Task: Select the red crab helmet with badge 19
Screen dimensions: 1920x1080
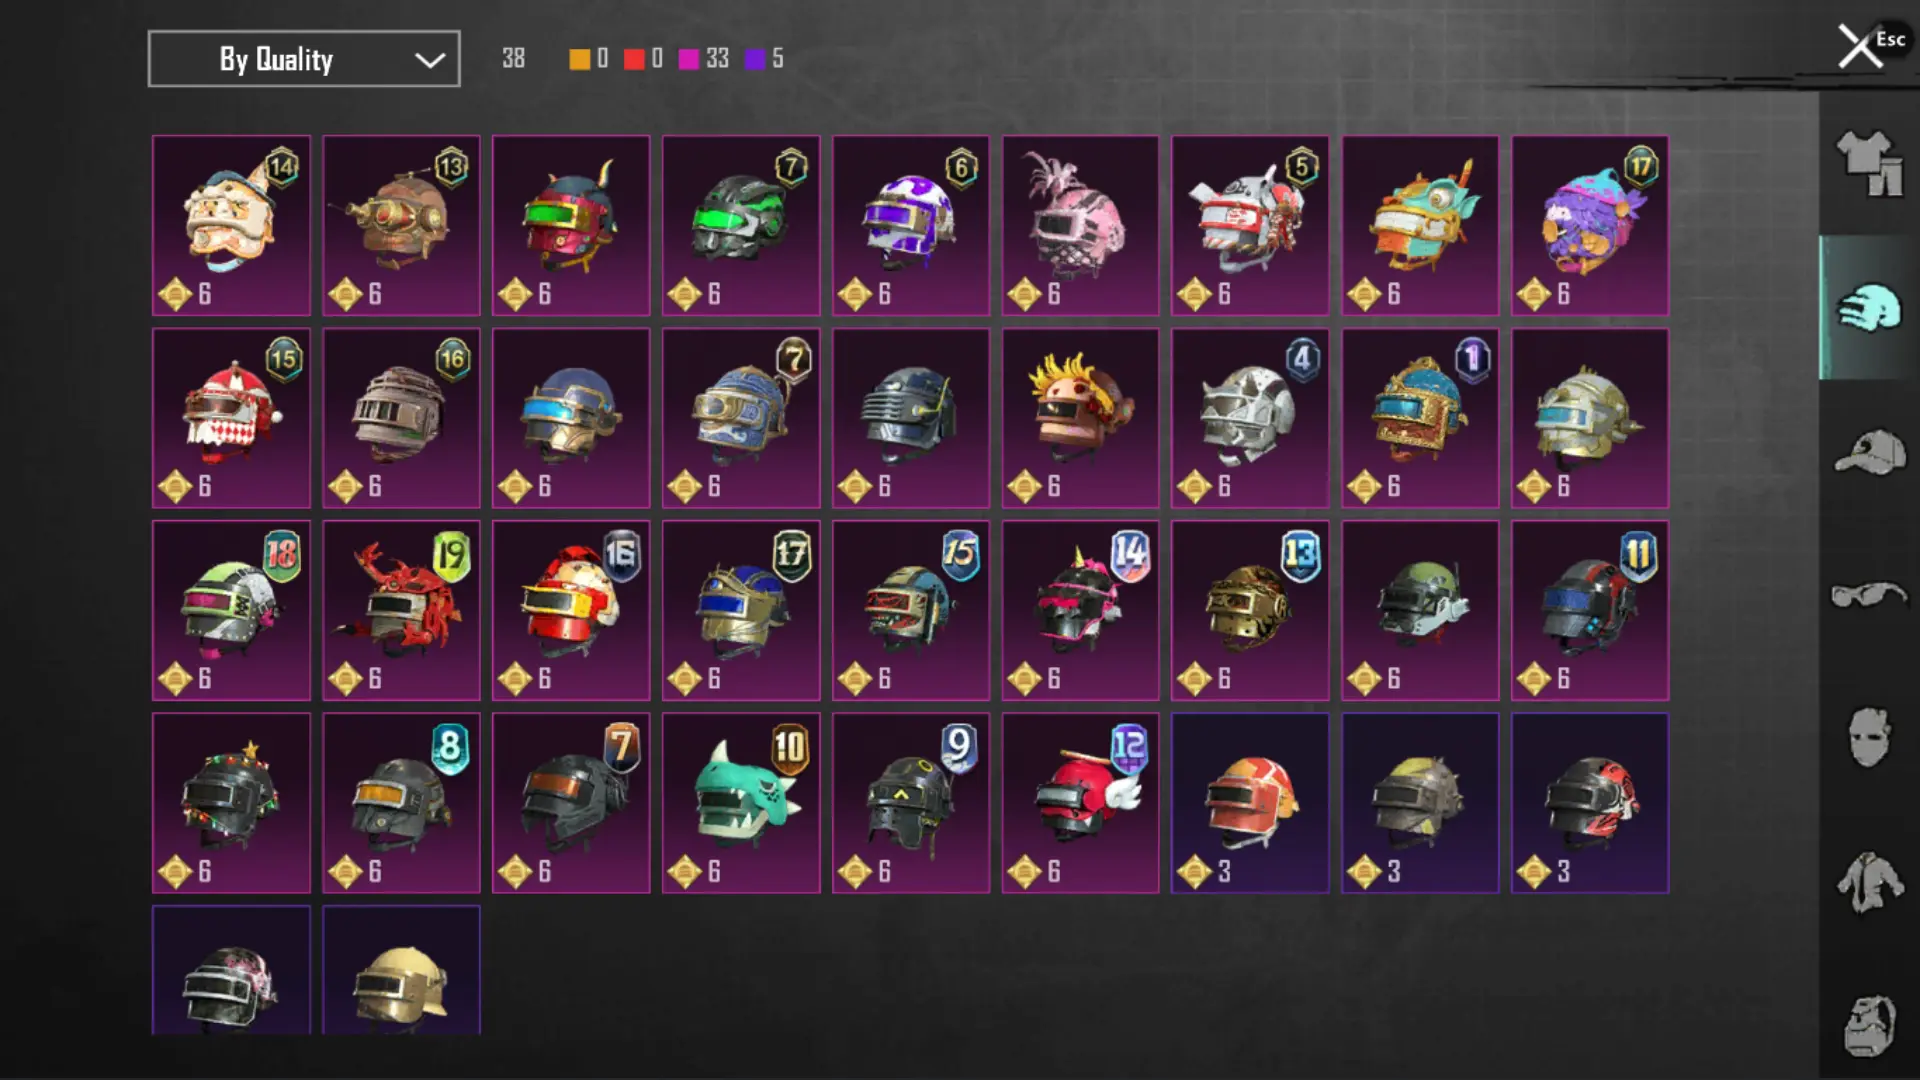Action: (x=401, y=610)
